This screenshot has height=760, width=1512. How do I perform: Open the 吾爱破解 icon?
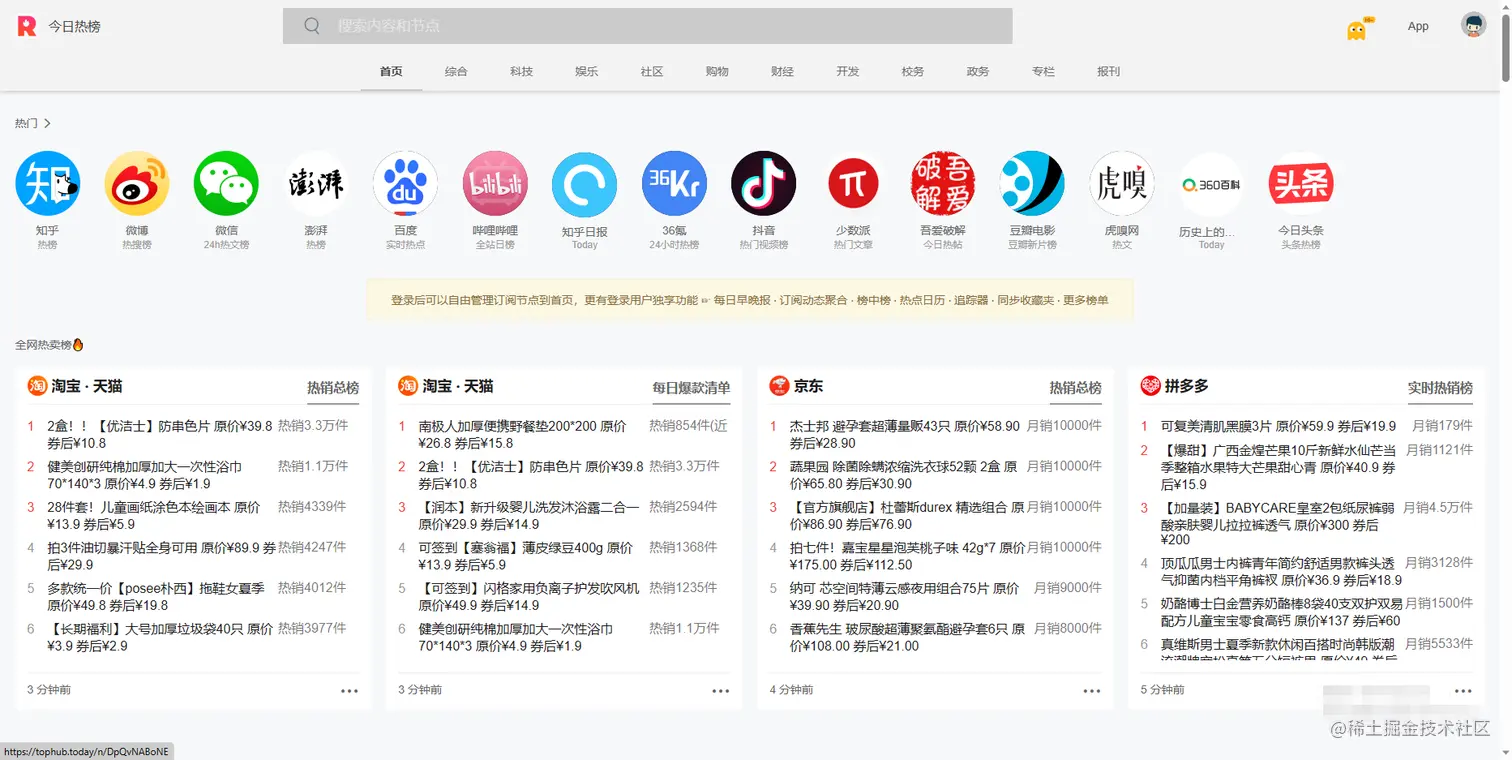943,184
